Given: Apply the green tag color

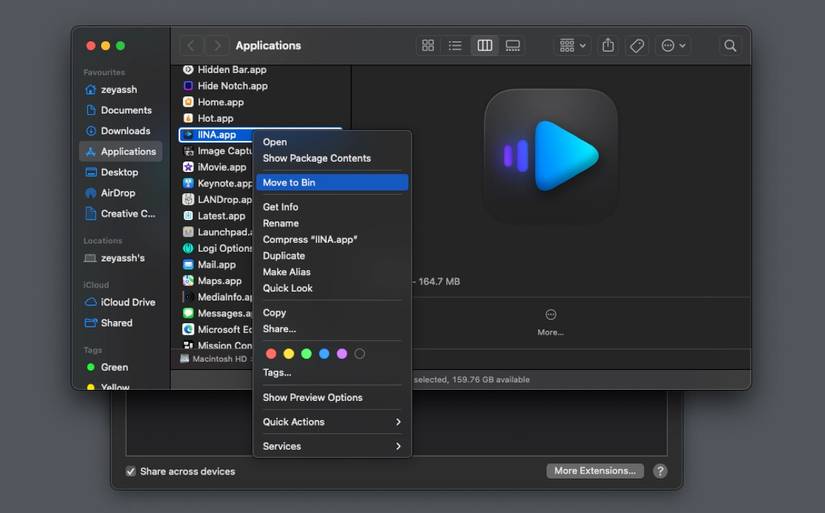Looking at the screenshot, I should click(306, 354).
